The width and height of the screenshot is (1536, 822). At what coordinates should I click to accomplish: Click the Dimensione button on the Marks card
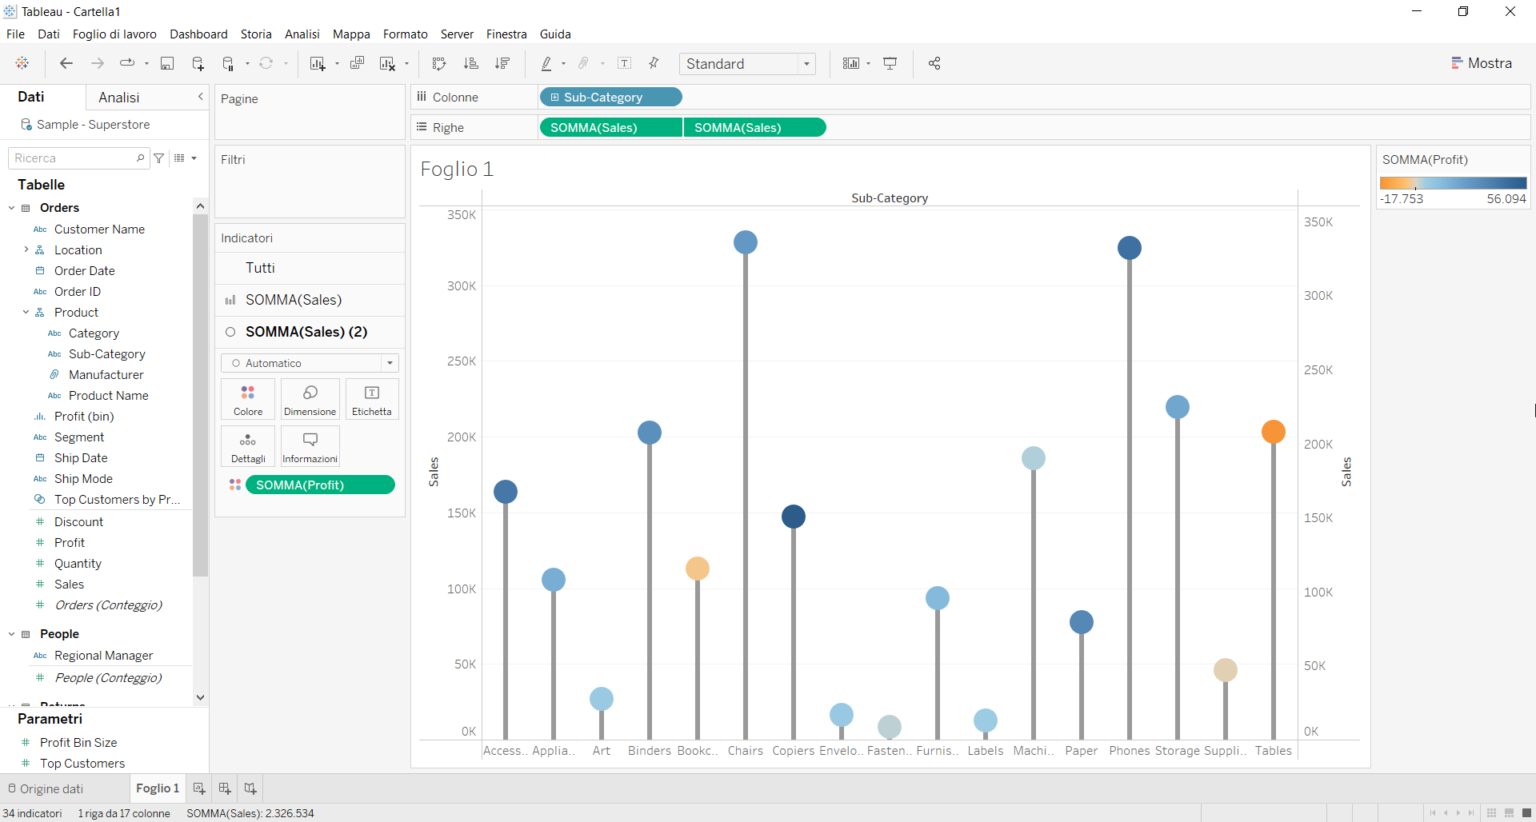pos(310,398)
